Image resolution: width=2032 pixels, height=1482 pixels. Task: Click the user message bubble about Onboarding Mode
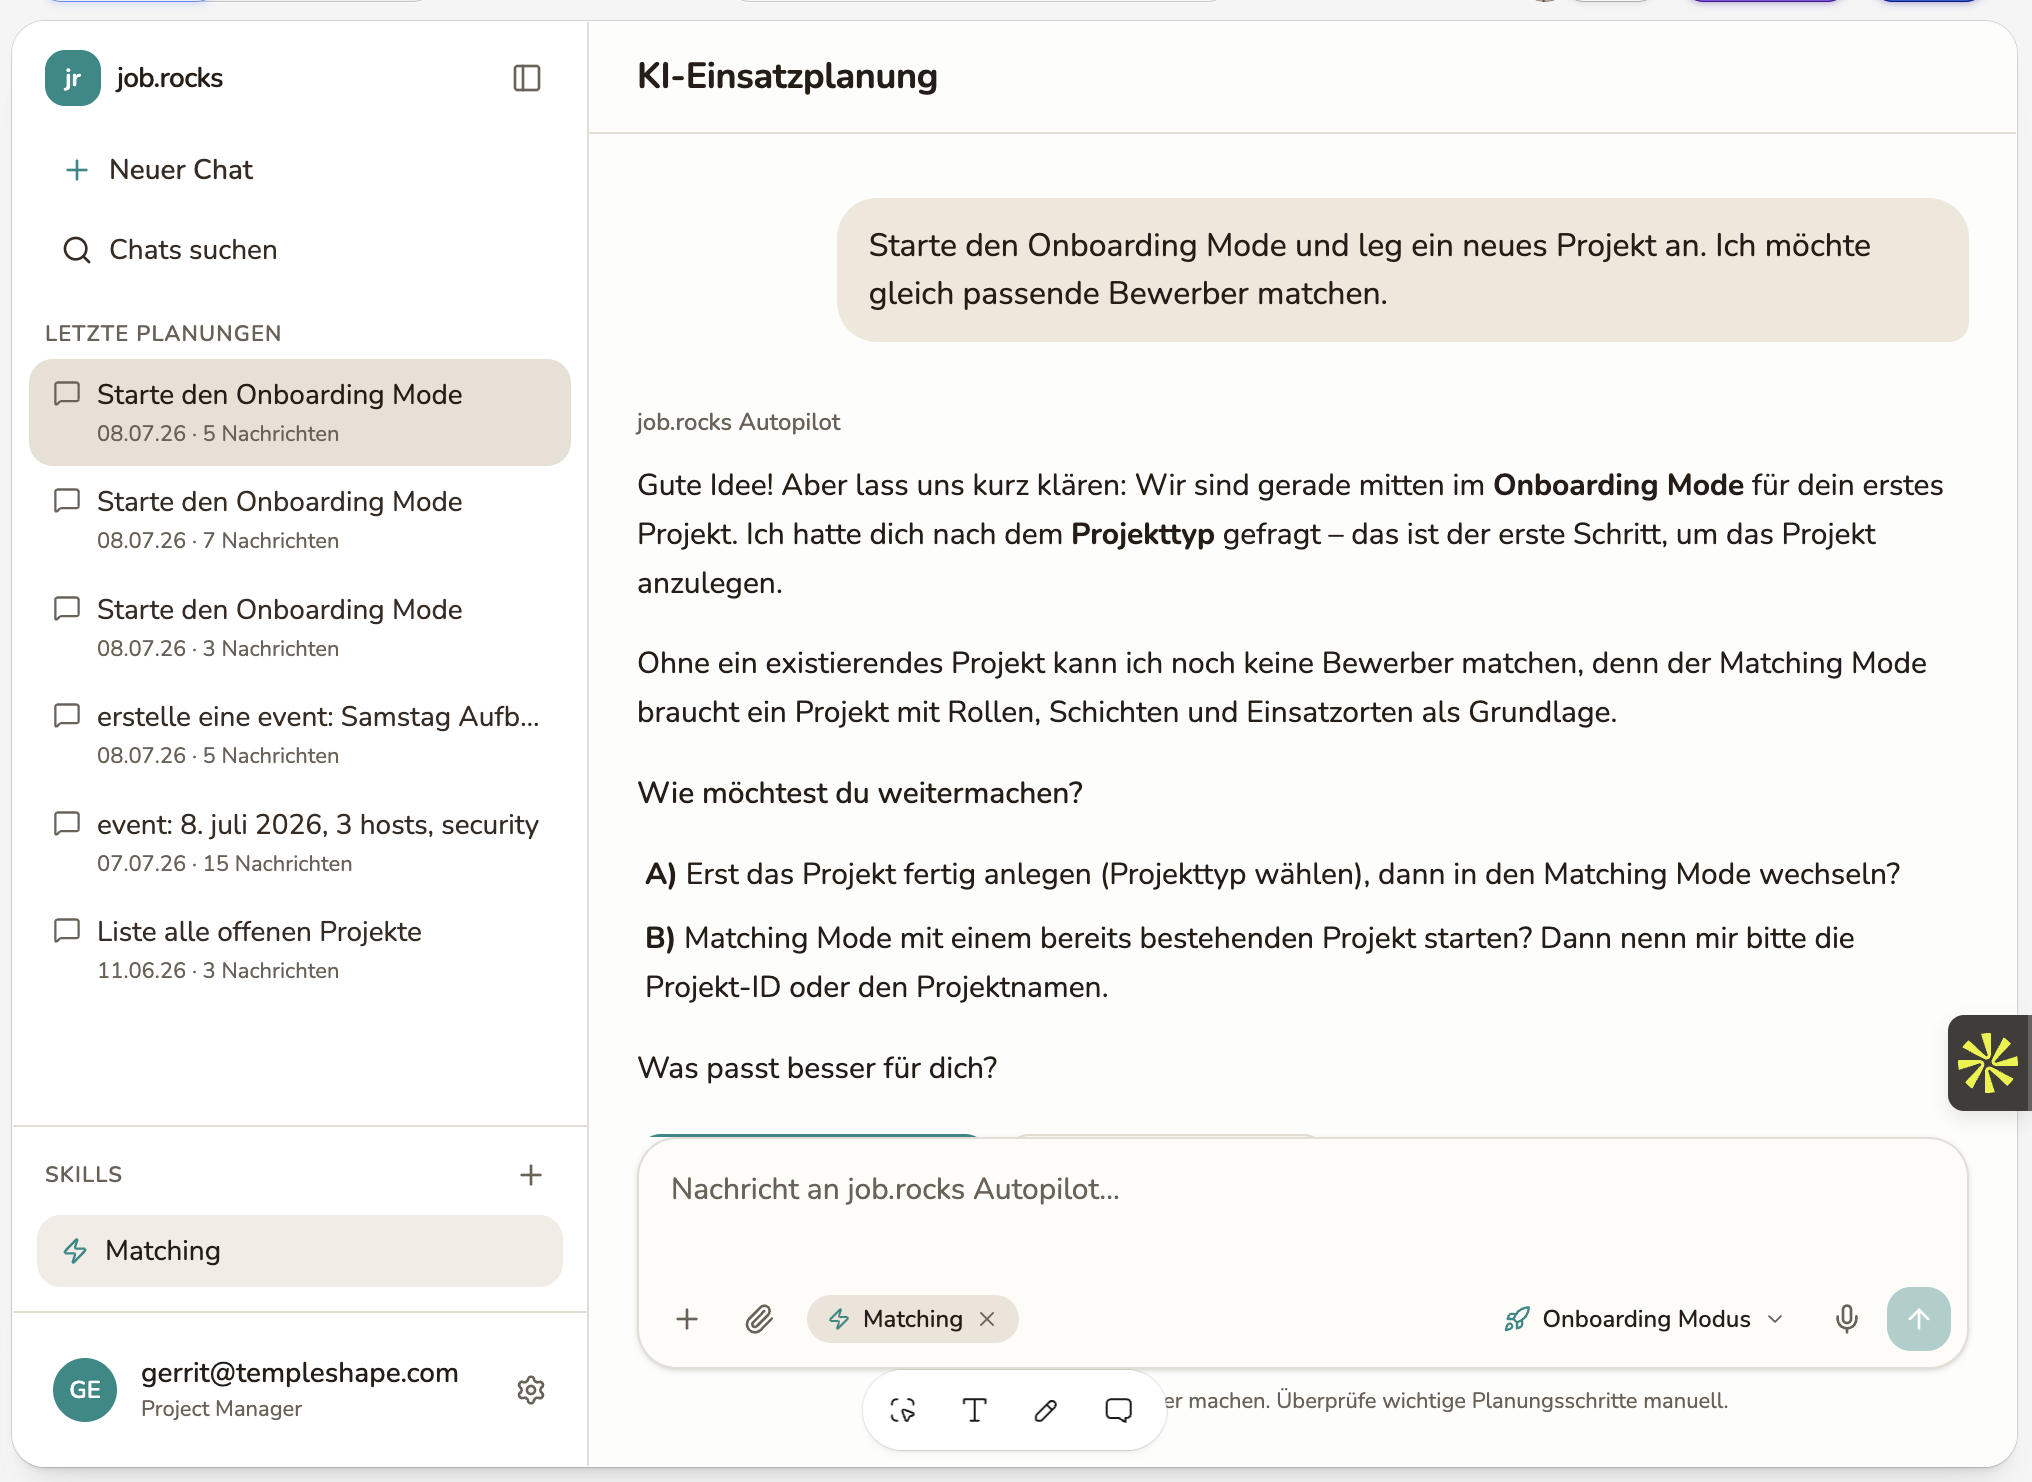(1402, 270)
